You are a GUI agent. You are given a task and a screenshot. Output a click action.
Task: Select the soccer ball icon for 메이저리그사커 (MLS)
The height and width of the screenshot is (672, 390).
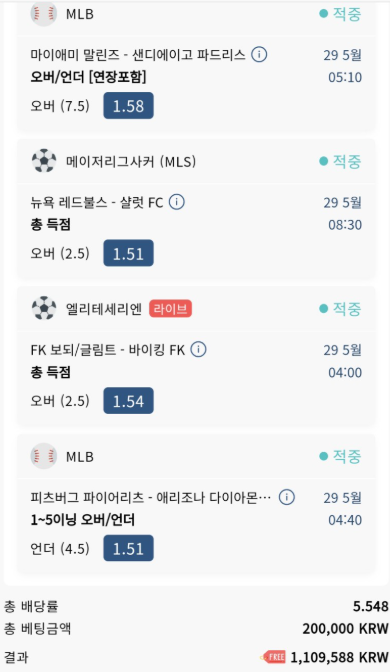coord(44,161)
